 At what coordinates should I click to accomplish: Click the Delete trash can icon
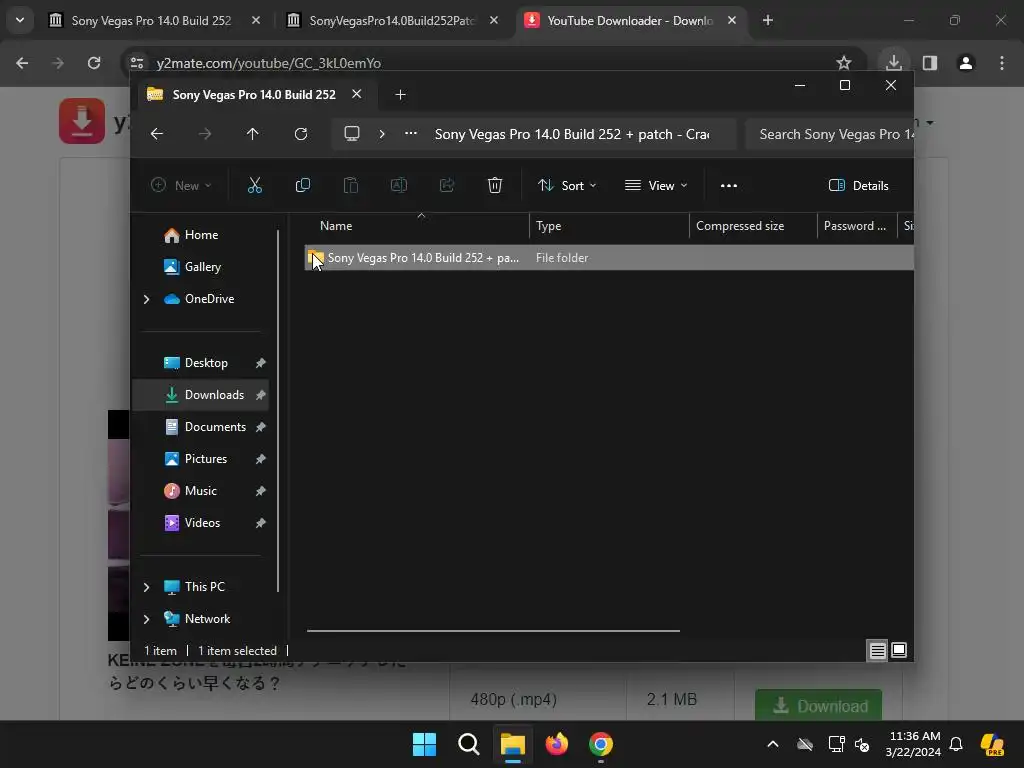click(495, 185)
